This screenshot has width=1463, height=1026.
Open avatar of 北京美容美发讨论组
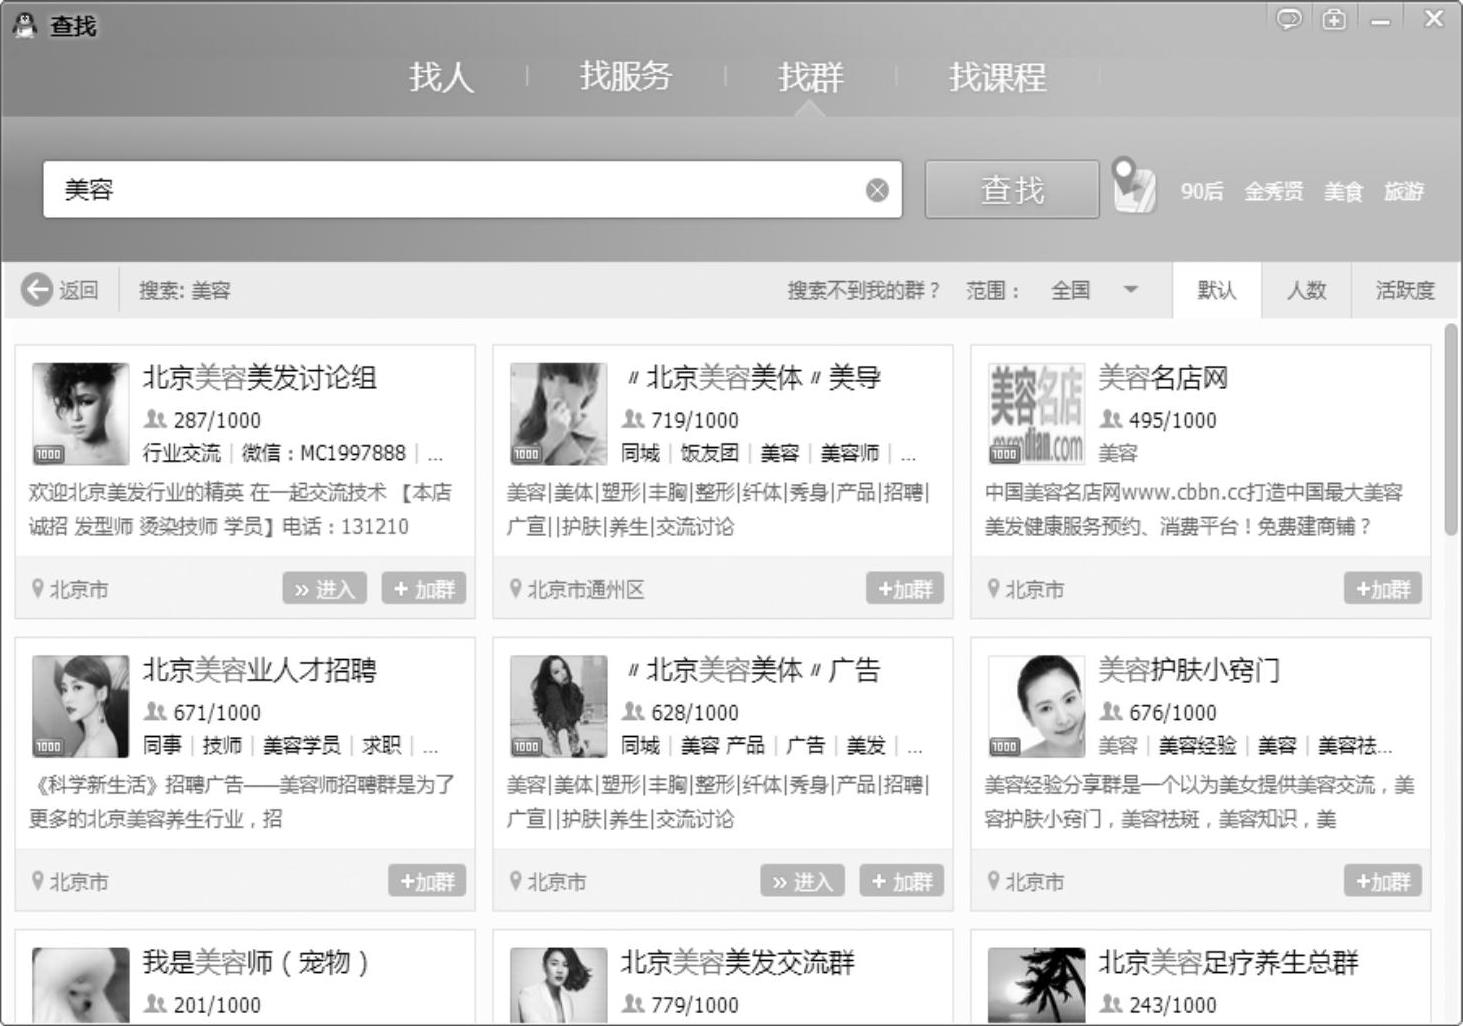pyautogui.click(x=81, y=414)
